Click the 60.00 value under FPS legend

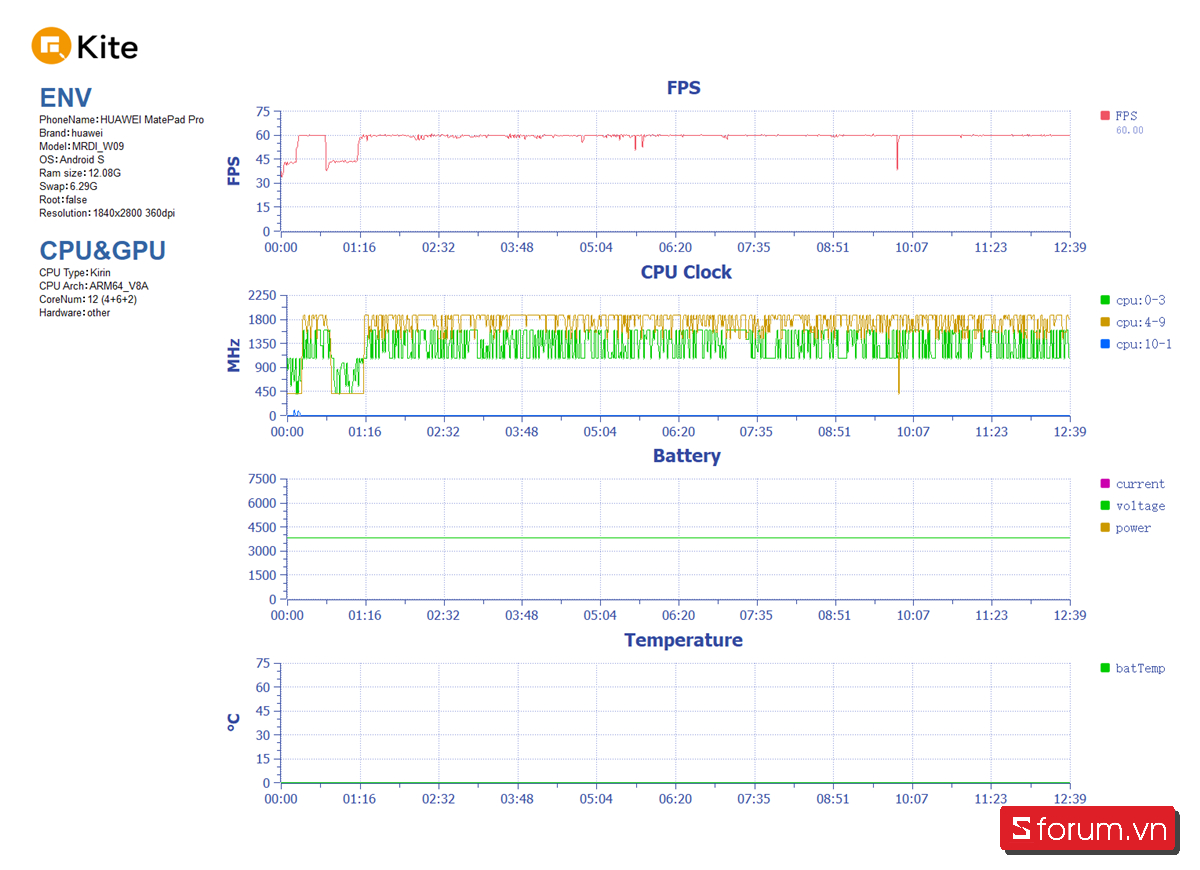pos(1130,131)
